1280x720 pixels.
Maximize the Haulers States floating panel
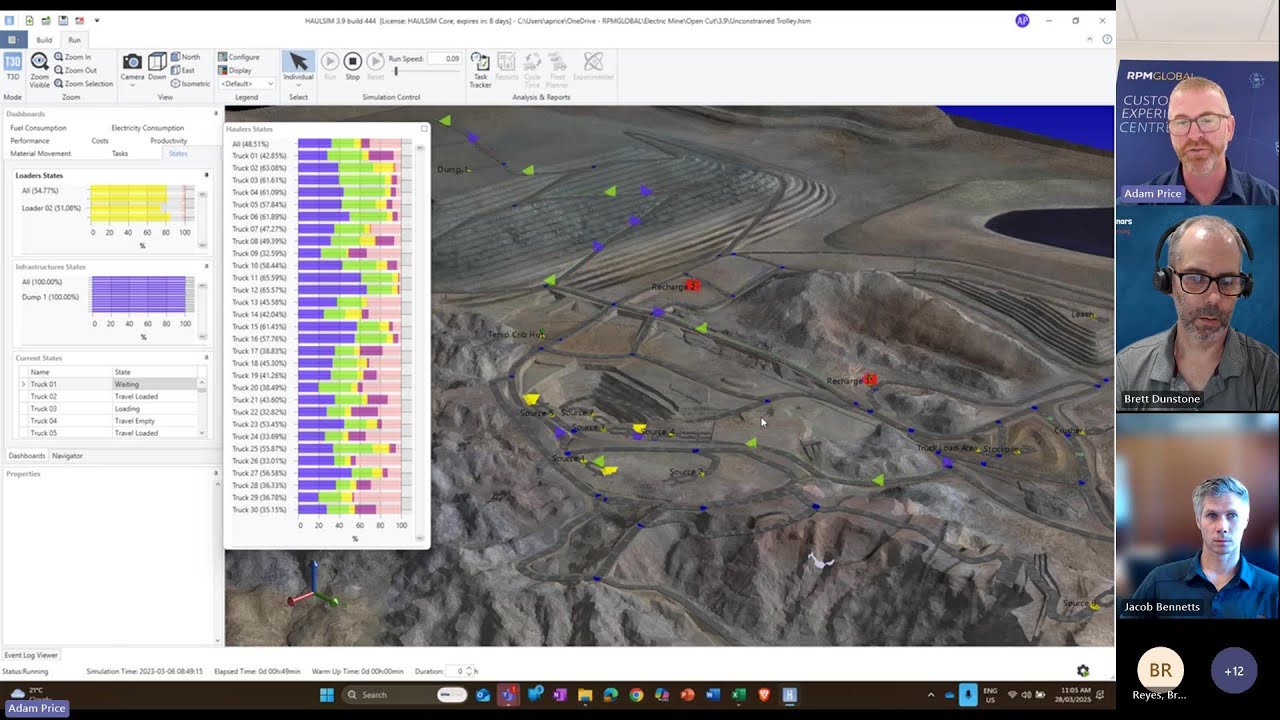tap(424, 128)
